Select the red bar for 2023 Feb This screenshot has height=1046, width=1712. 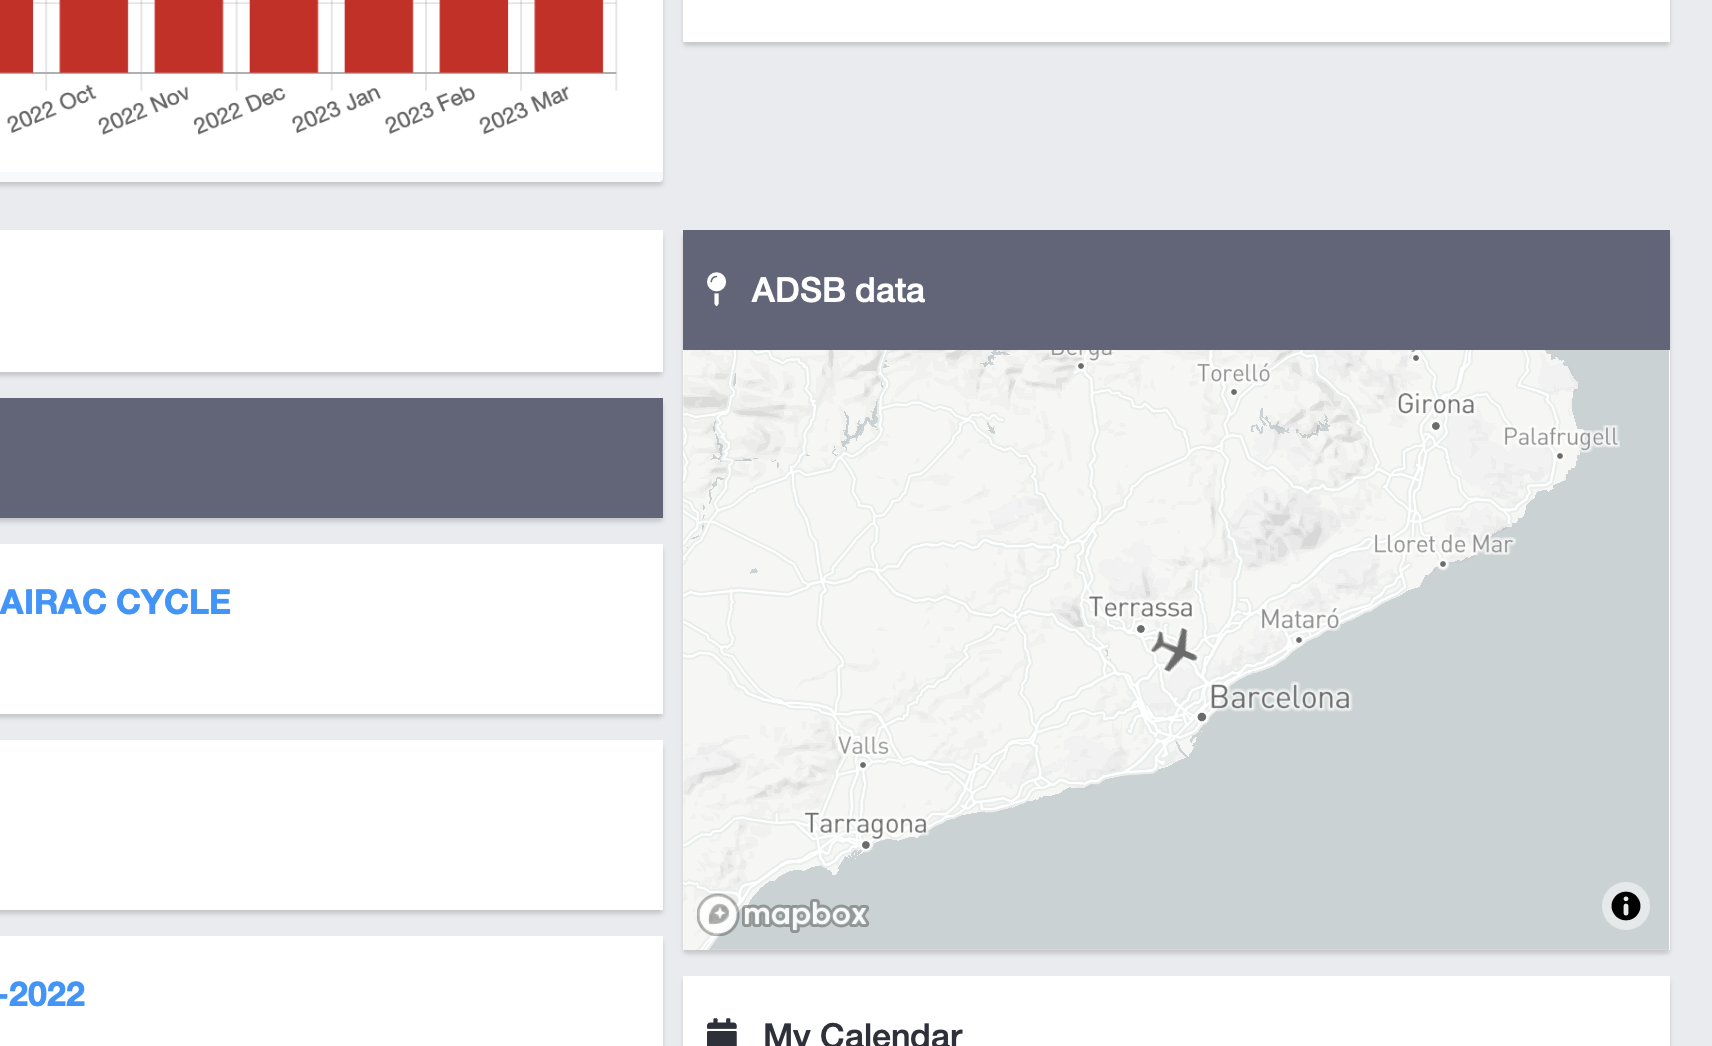click(x=474, y=36)
